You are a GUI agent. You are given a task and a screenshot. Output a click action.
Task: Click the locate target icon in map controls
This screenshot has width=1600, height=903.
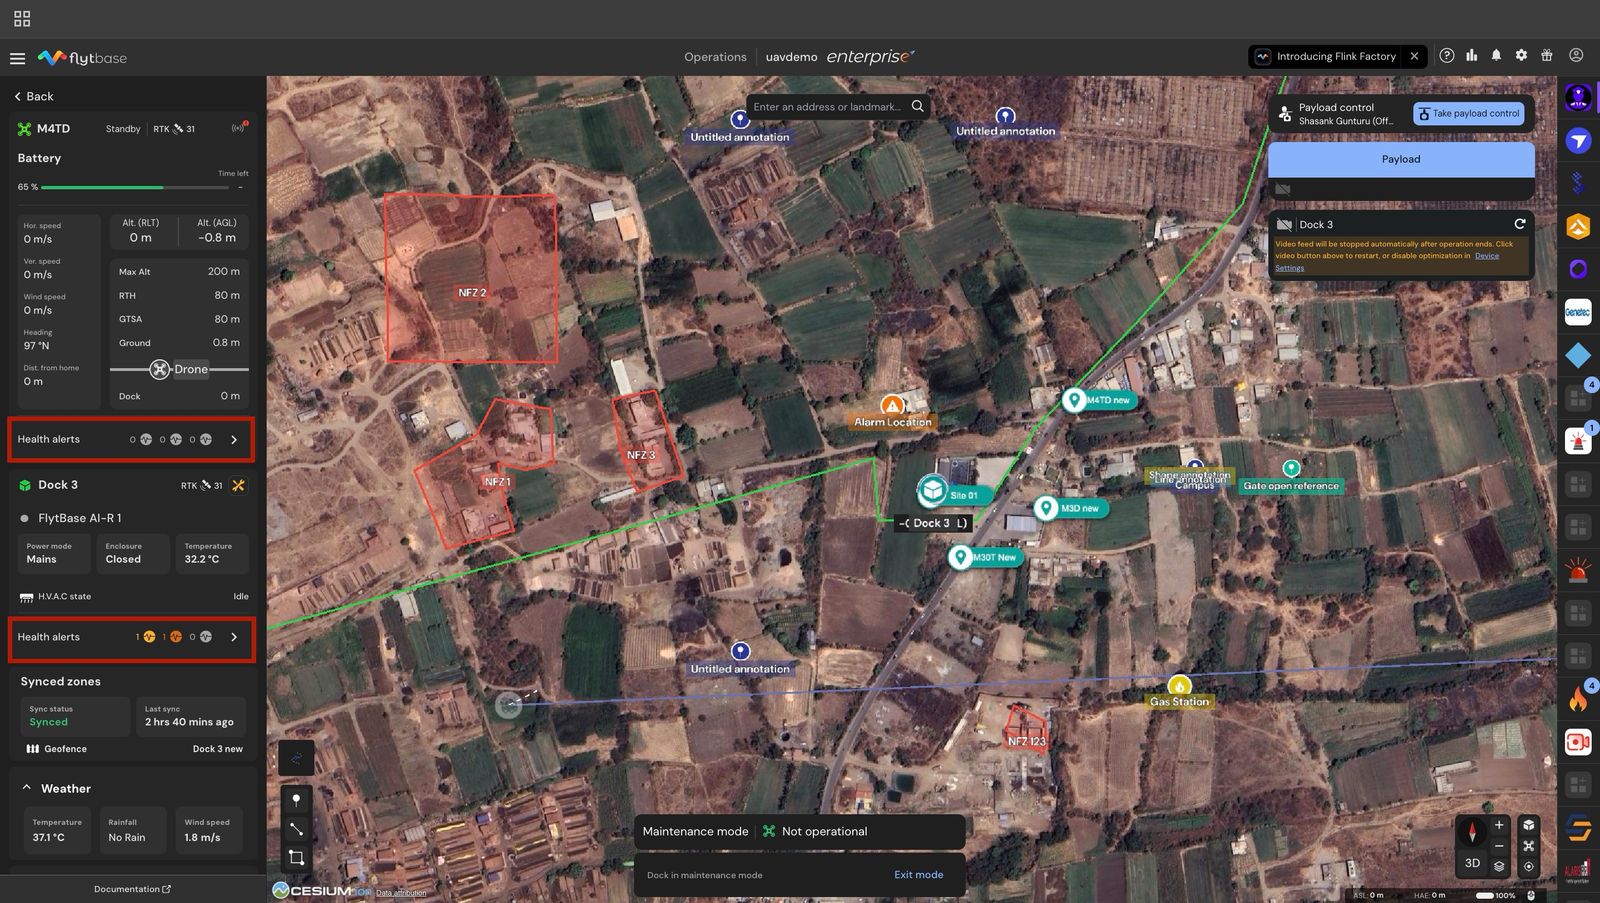point(1529,866)
